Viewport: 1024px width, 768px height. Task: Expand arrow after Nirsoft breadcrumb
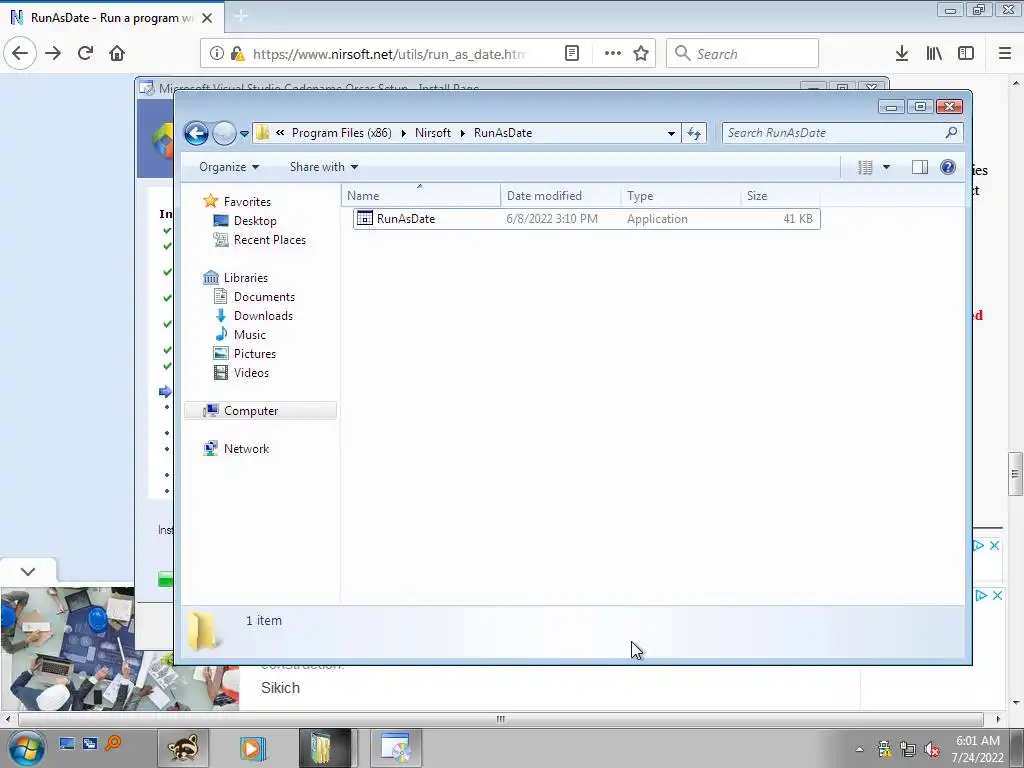[462, 133]
